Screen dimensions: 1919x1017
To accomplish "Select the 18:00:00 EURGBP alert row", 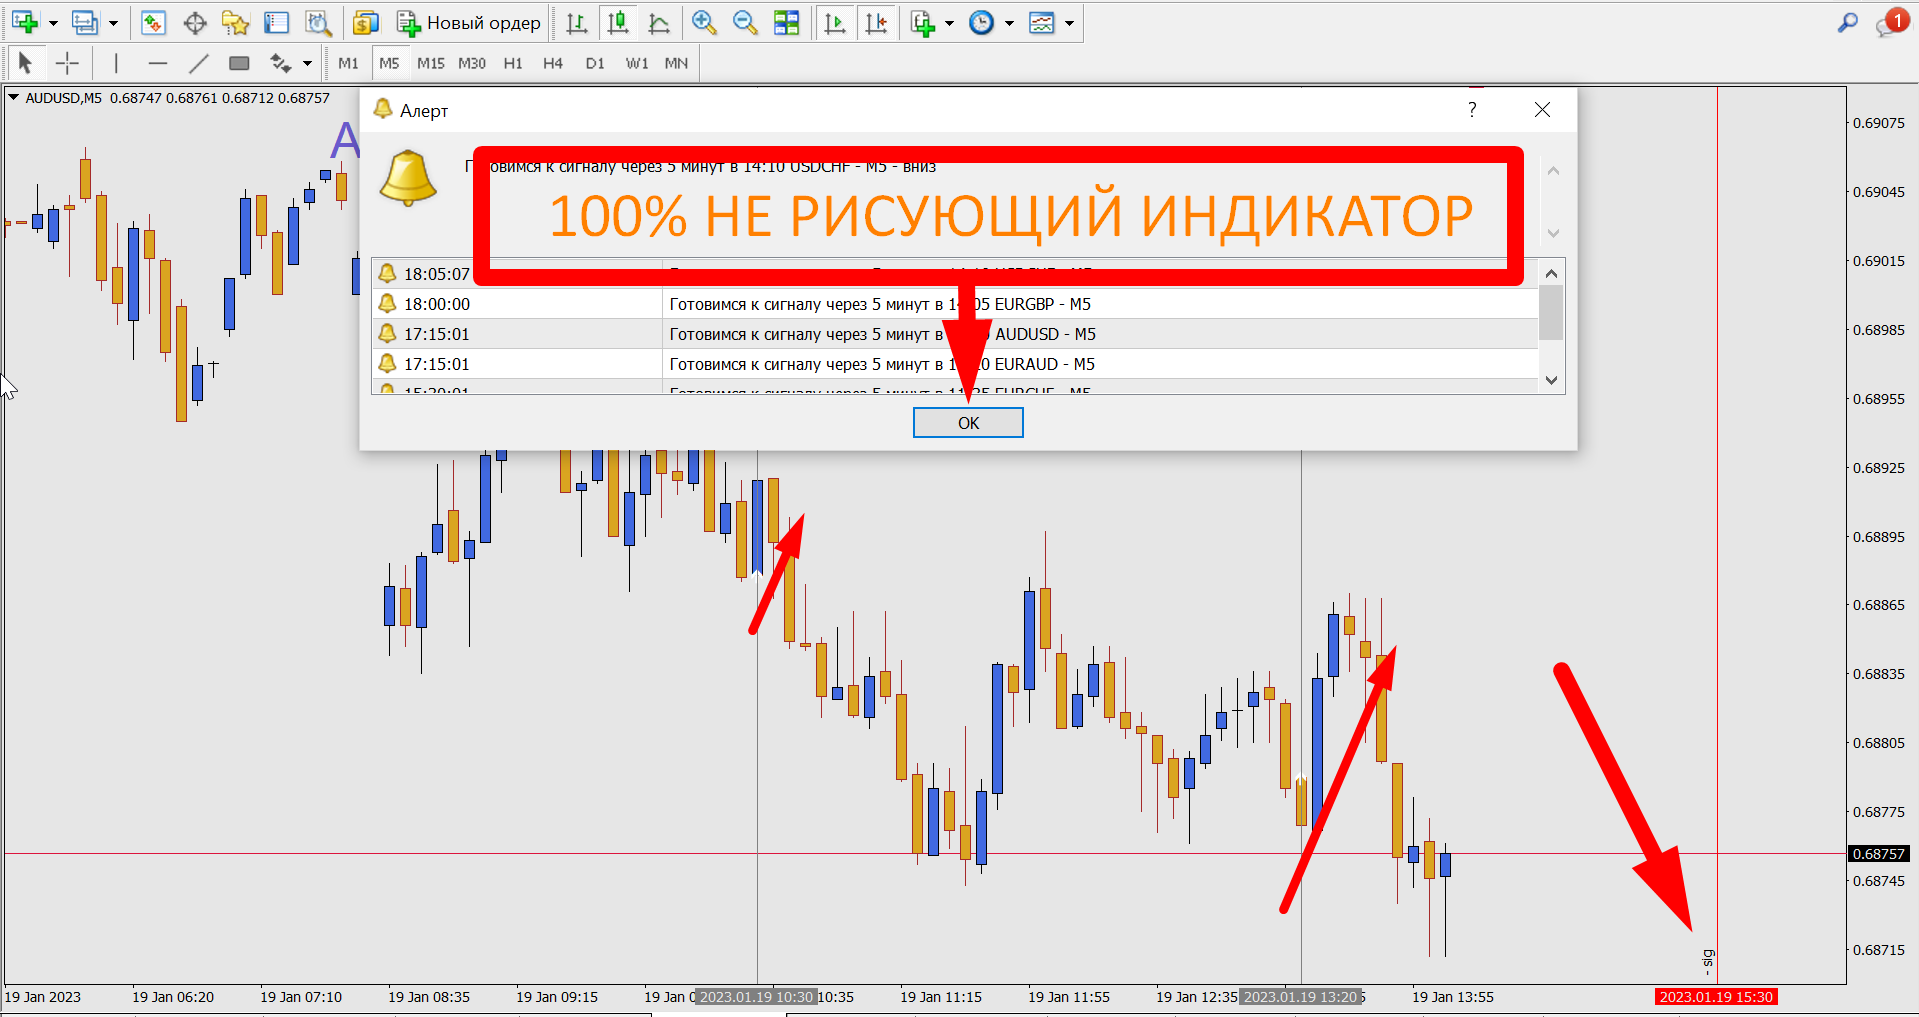I will (954, 304).
